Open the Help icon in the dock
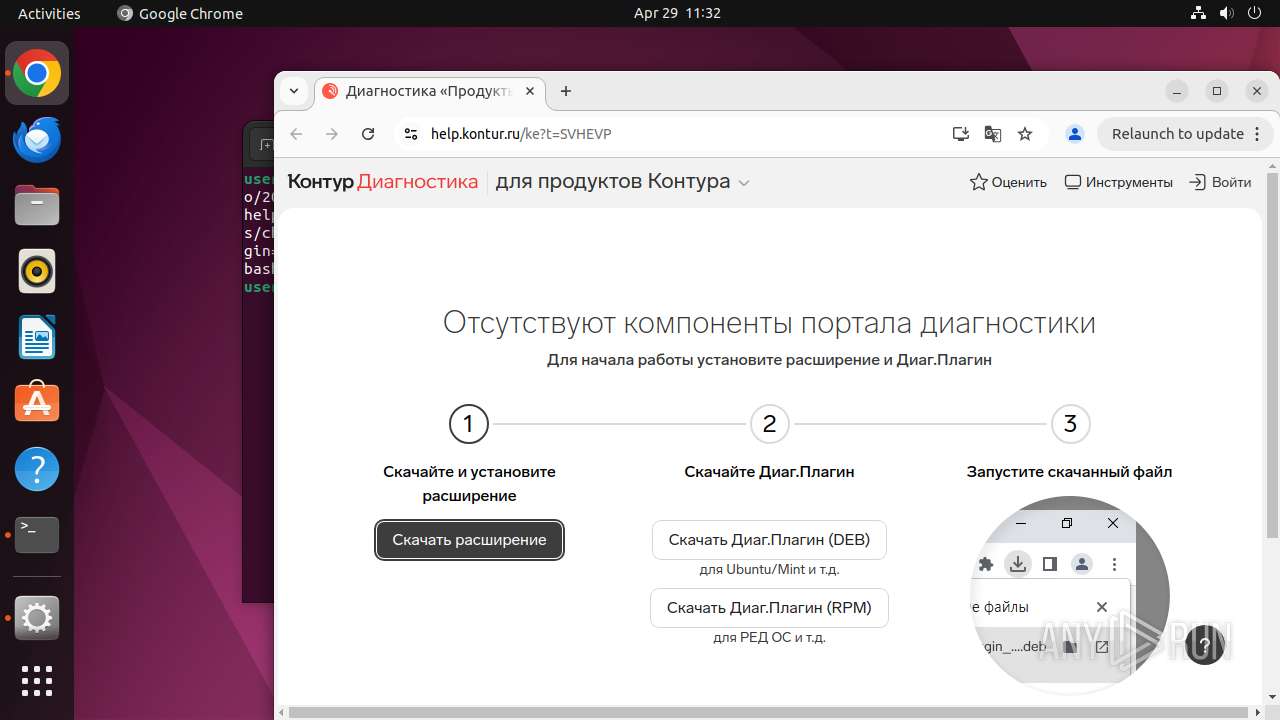 pyautogui.click(x=37, y=469)
